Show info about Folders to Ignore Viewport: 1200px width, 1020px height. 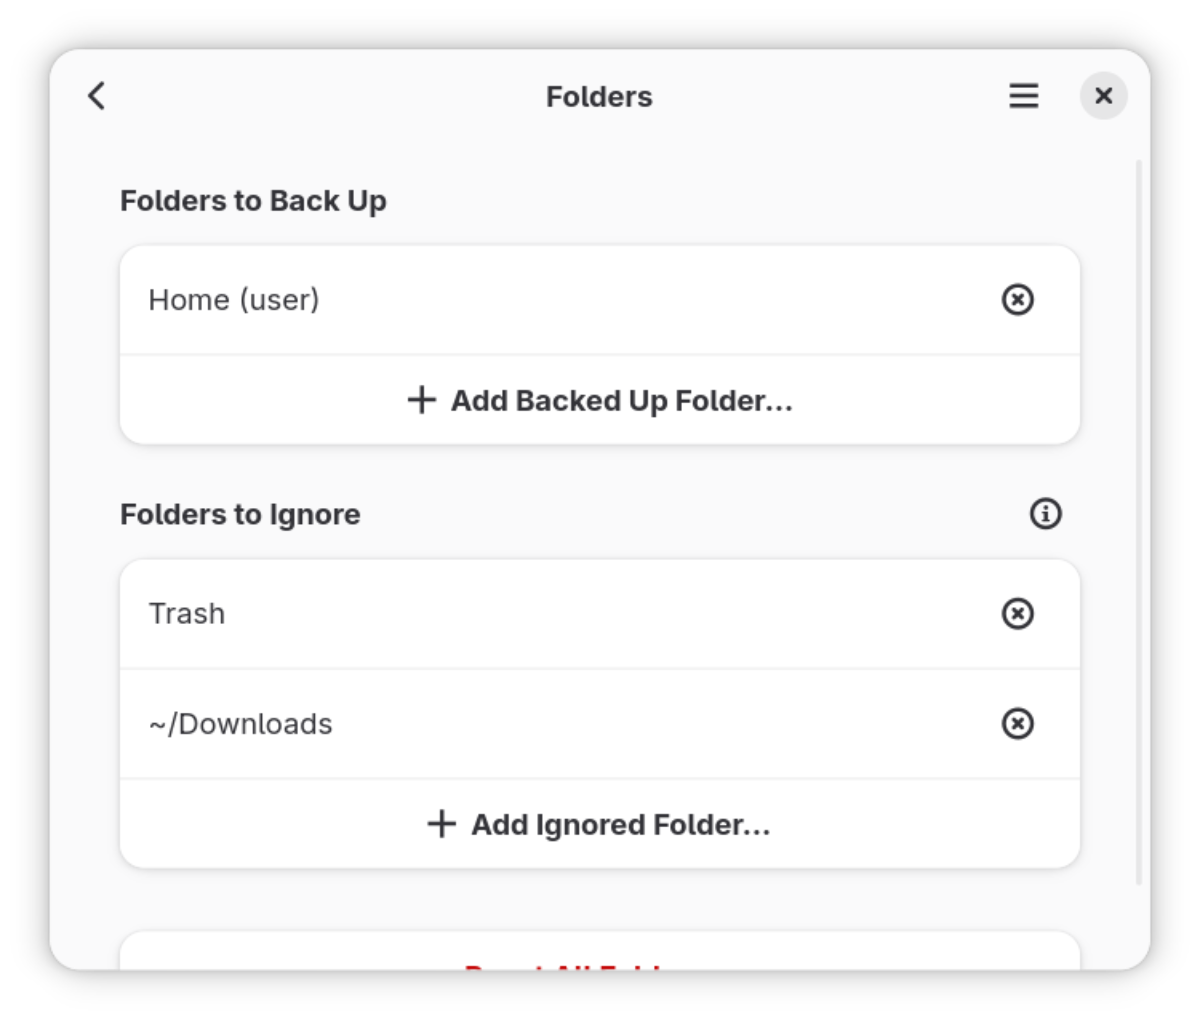1045,514
